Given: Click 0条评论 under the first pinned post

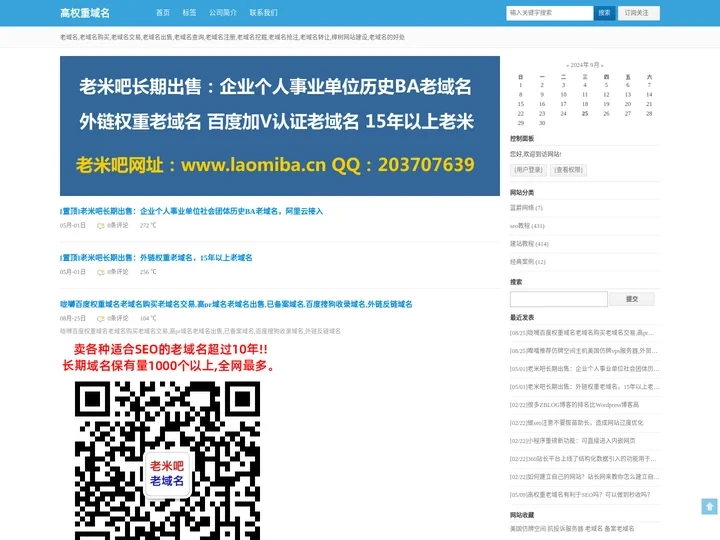Looking at the screenshot, I should (x=118, y=225).
